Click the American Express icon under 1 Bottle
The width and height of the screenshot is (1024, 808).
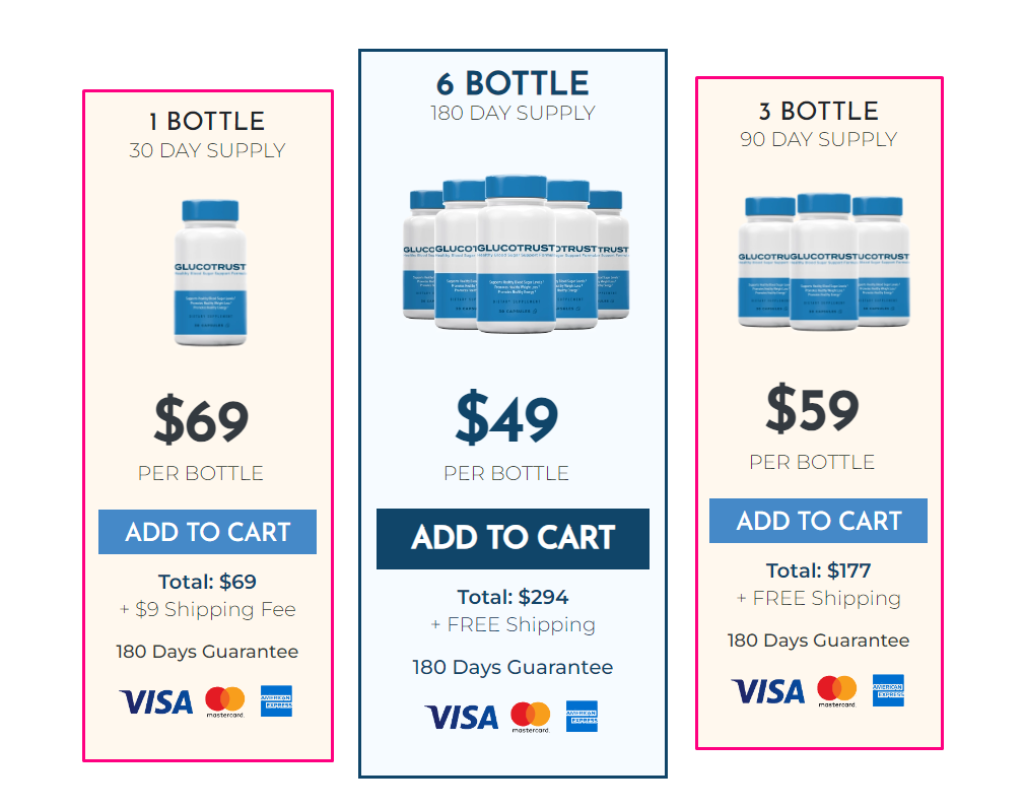[276, 702]
